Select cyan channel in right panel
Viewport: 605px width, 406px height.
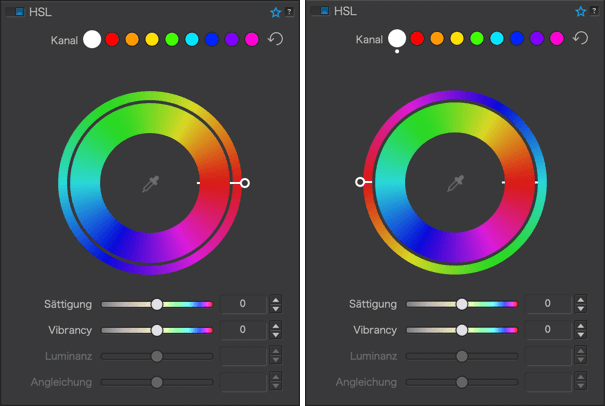497,39
